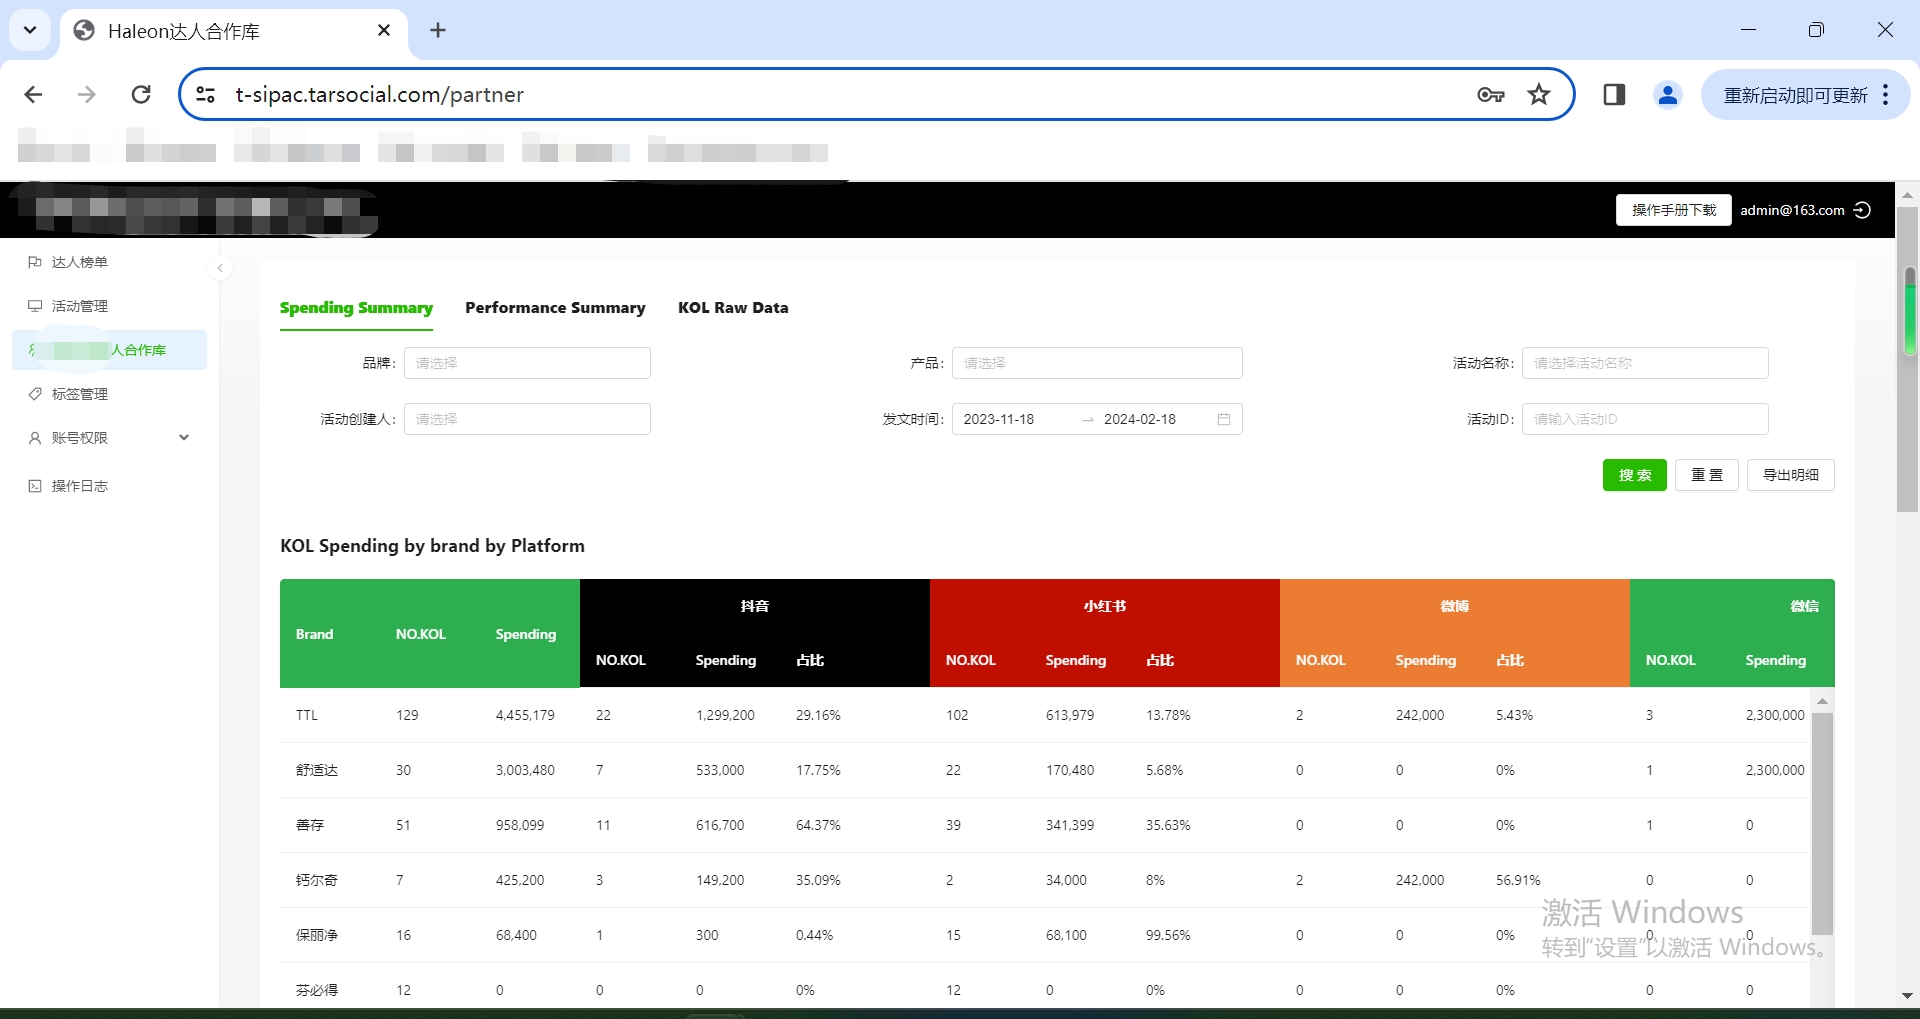Click the page's green vertical scrollbar thumb
The image size is (1920, 1019).
tap(1909, 312)
